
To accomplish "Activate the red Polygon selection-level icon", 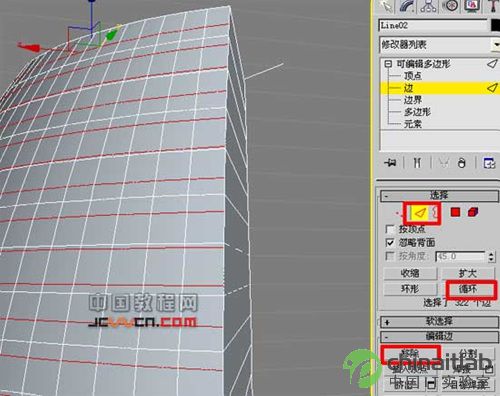I will pos(455,212).
